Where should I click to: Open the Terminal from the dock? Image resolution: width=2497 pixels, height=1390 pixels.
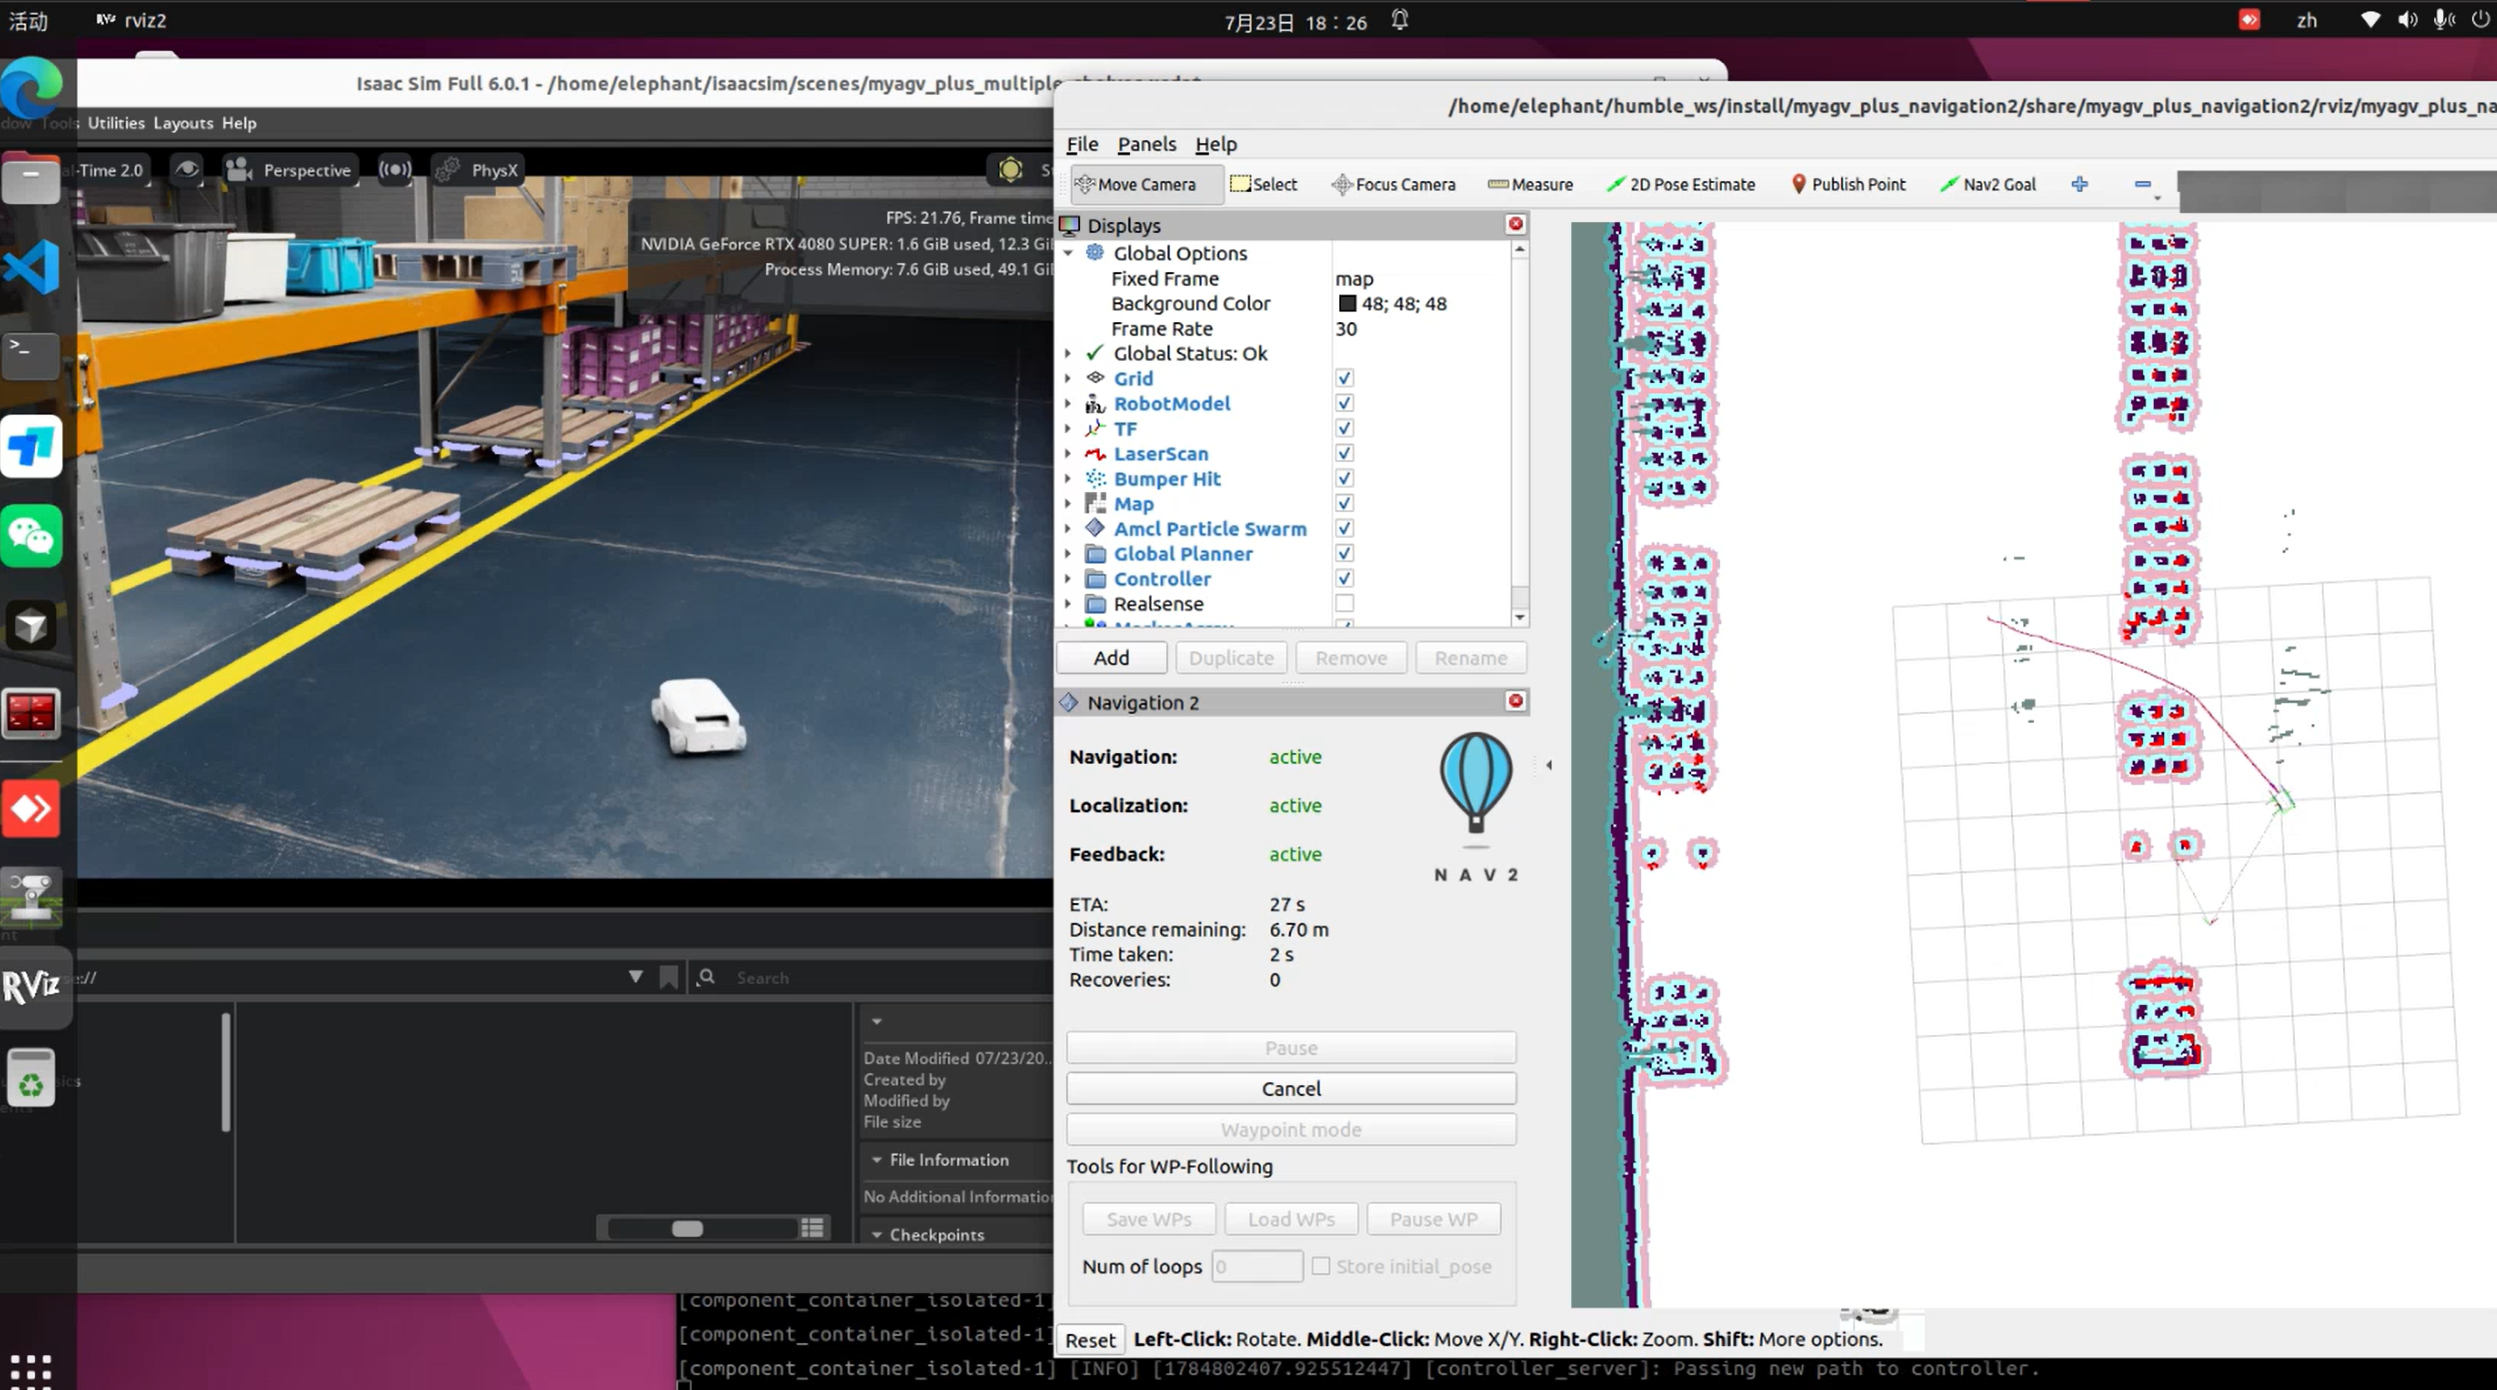click(31, 356)
